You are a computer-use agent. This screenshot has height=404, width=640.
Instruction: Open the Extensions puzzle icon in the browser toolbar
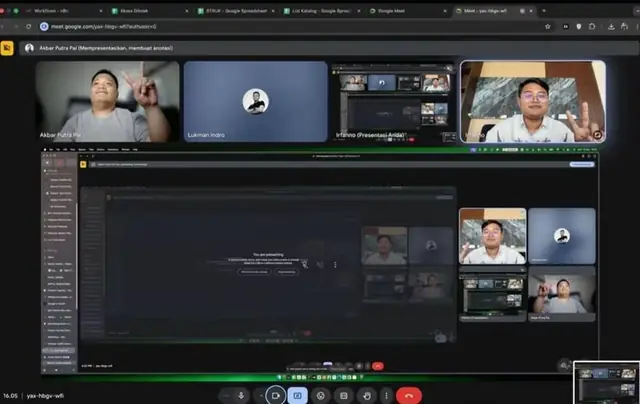[592, 27]
